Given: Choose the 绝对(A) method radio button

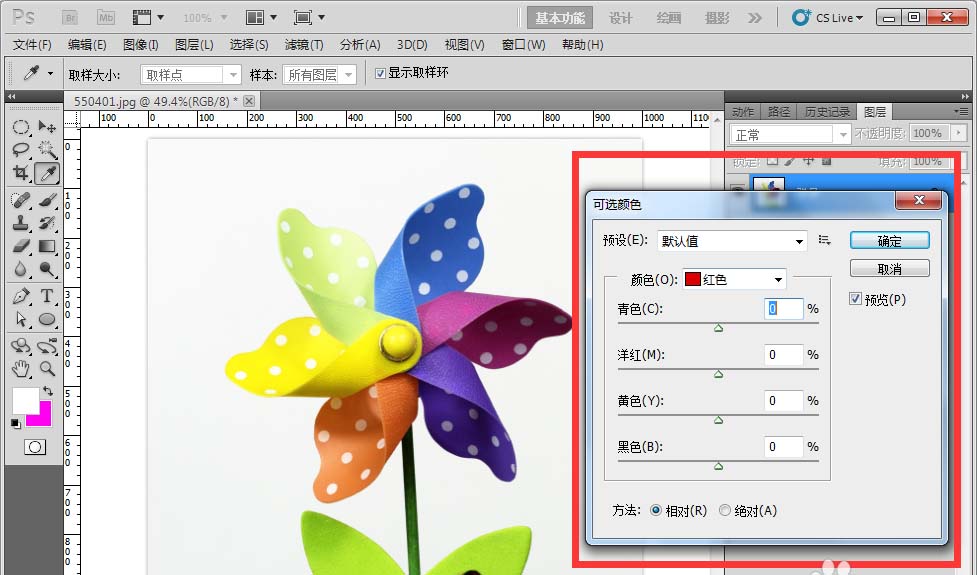Looking at the screenshot, I should pos(725,511).
